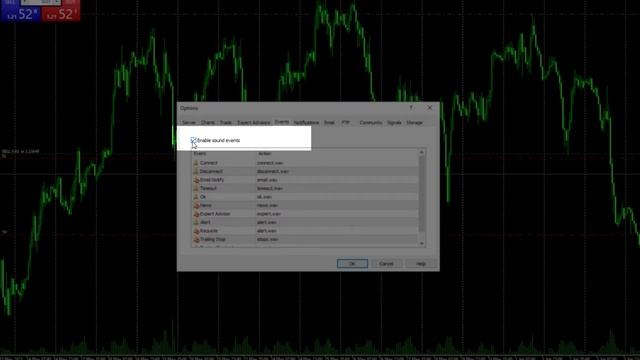Open the Server tab

tap(189, 122)
